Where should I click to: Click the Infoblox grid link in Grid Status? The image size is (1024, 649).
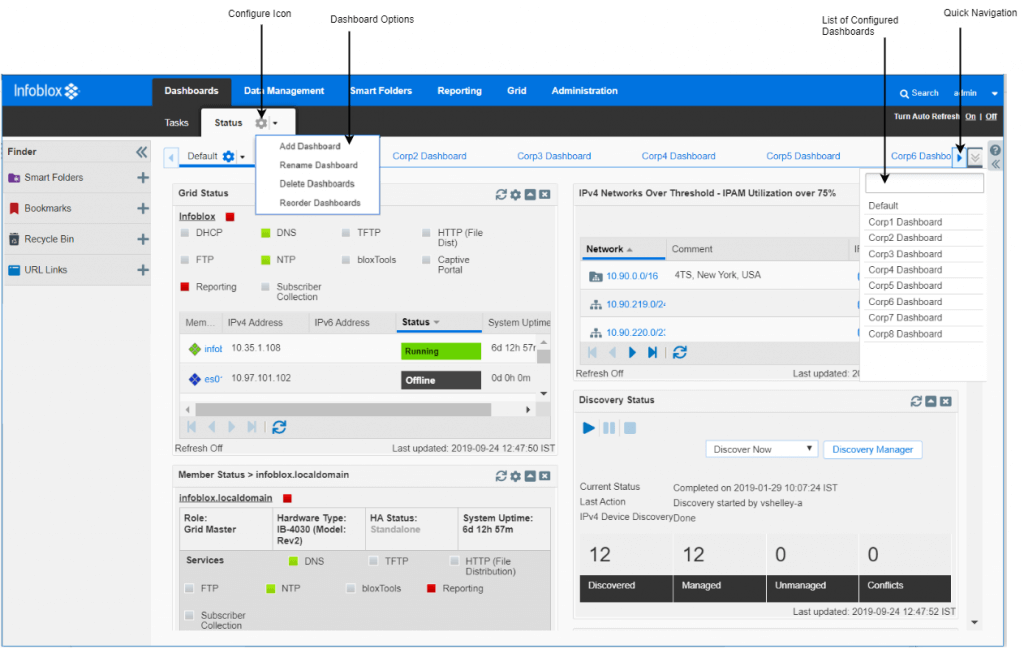click(197, 216)
